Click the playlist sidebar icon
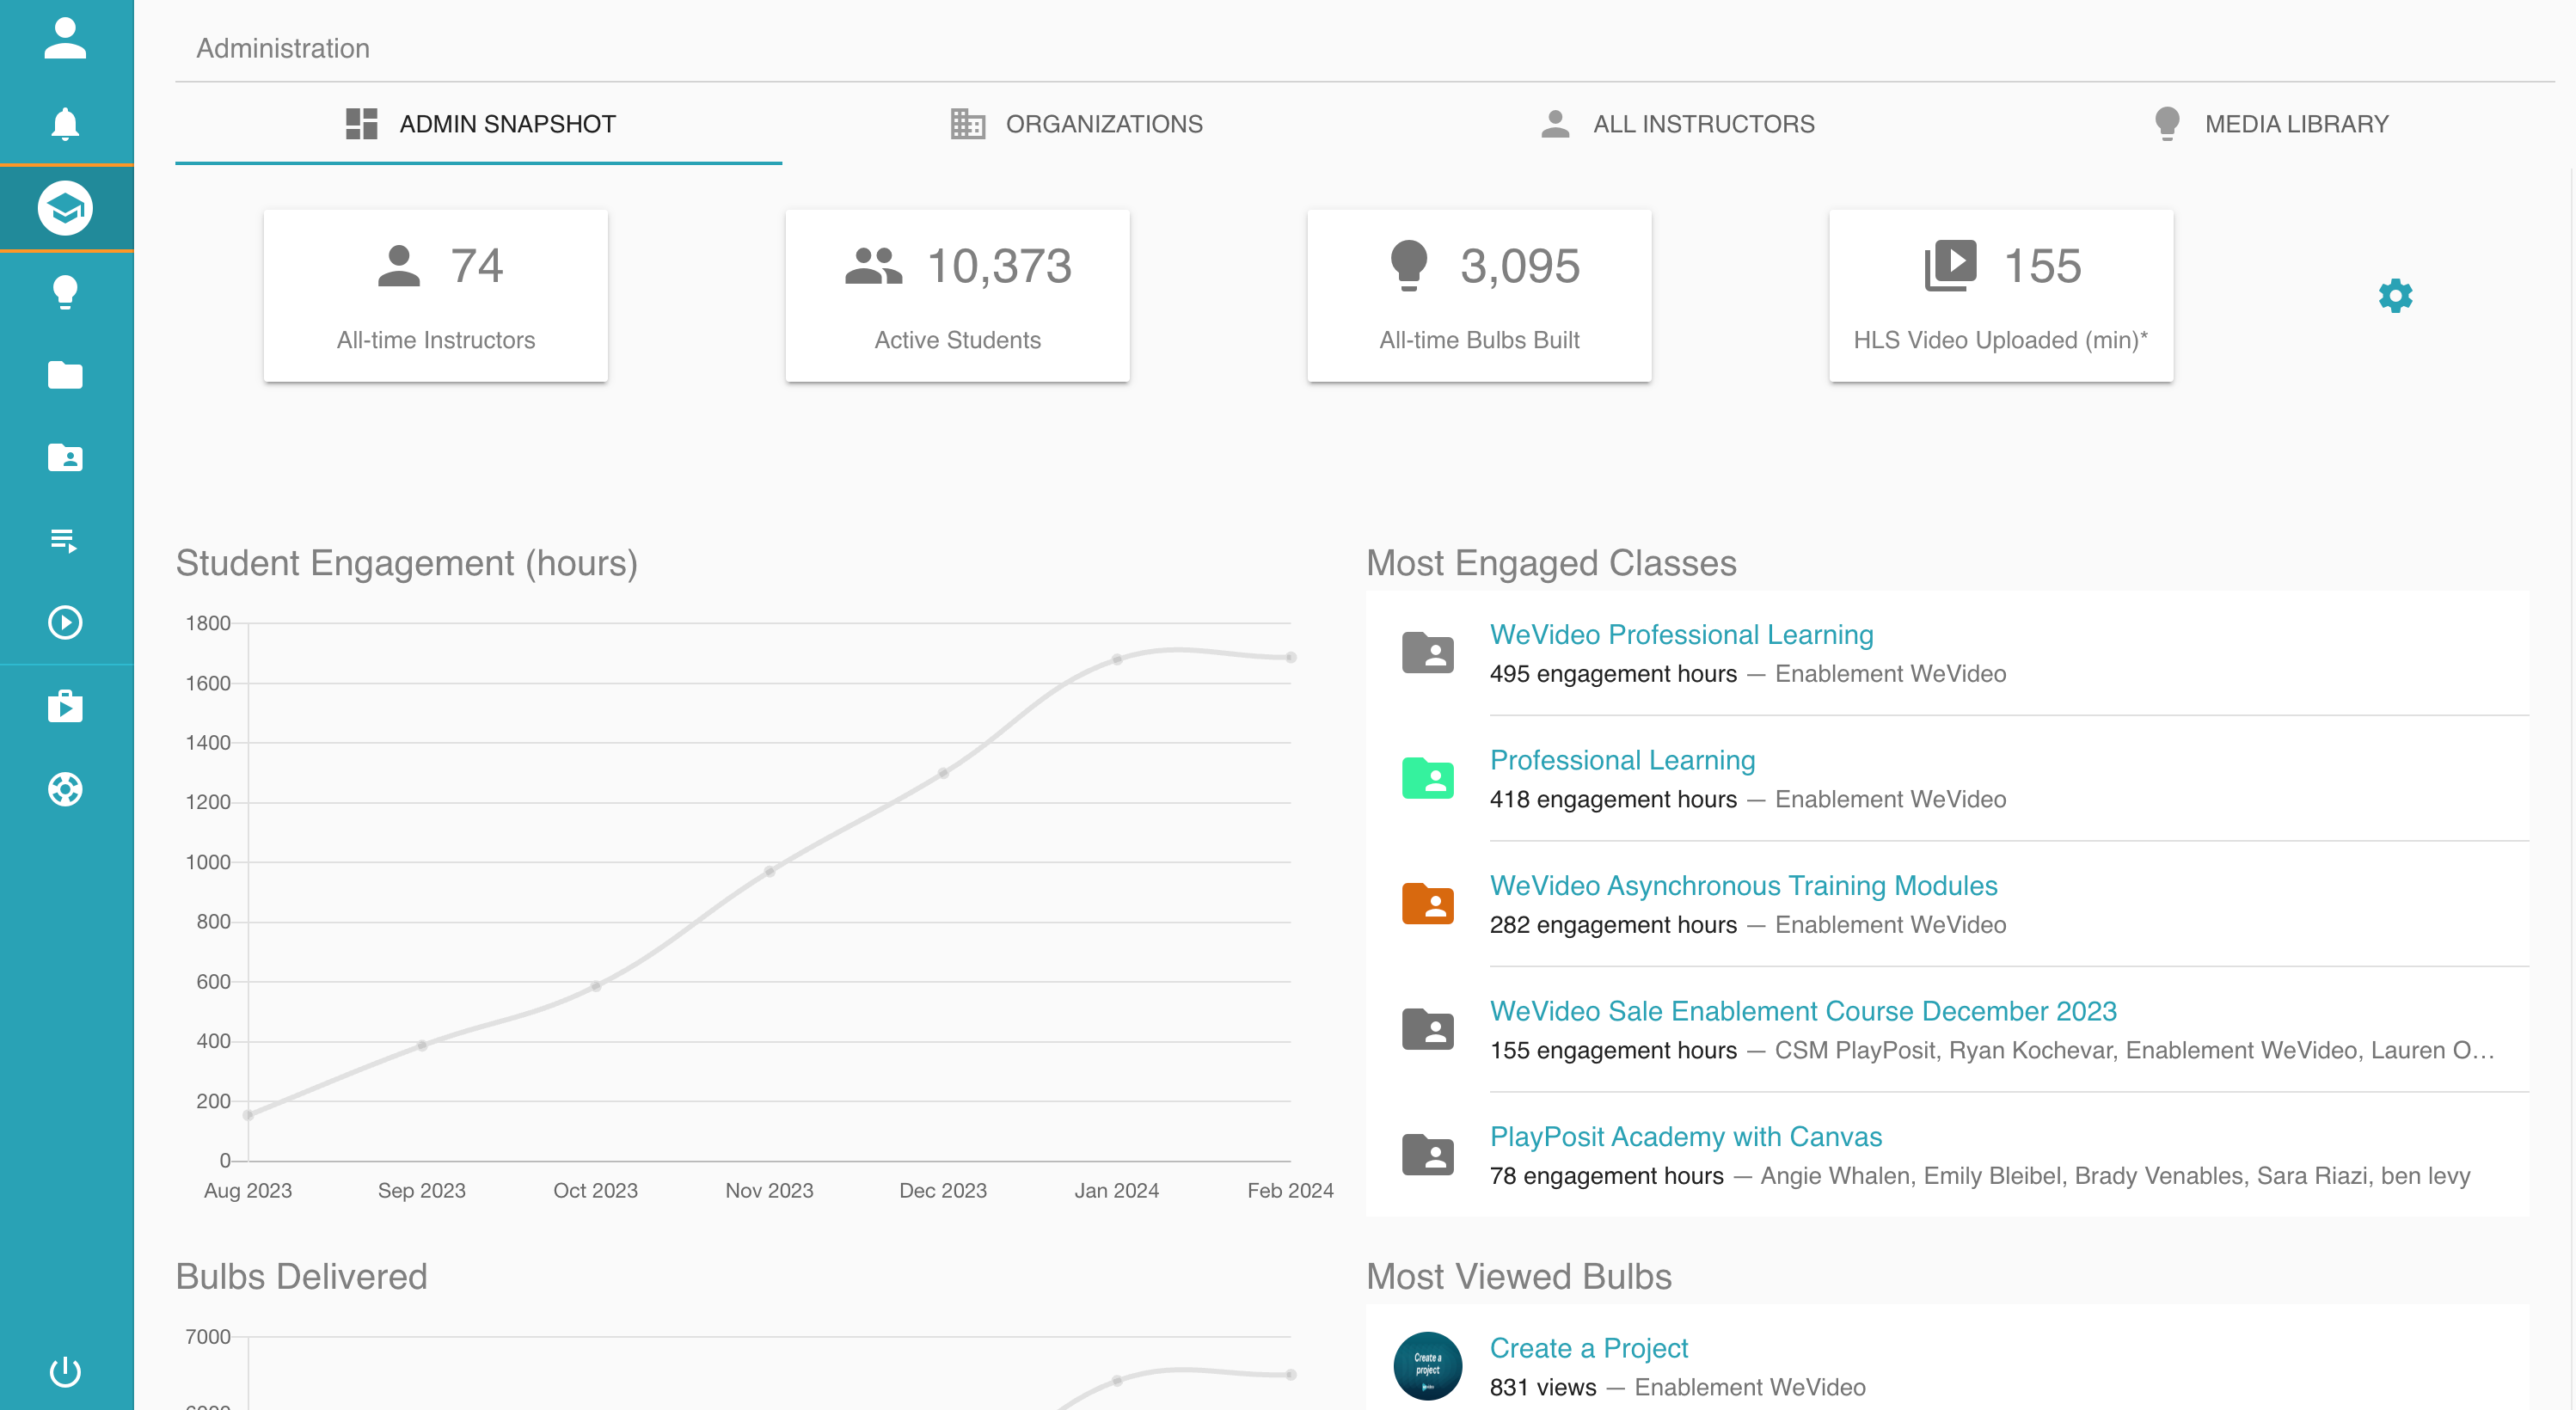The width and height of the screenshot is (2576, 1410). [x=65, y=541]
